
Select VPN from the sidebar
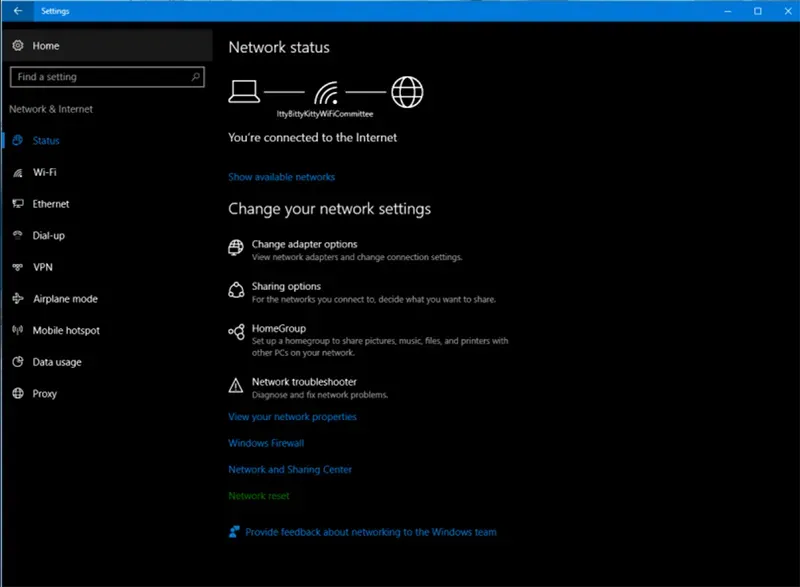(x=43, y=267)
